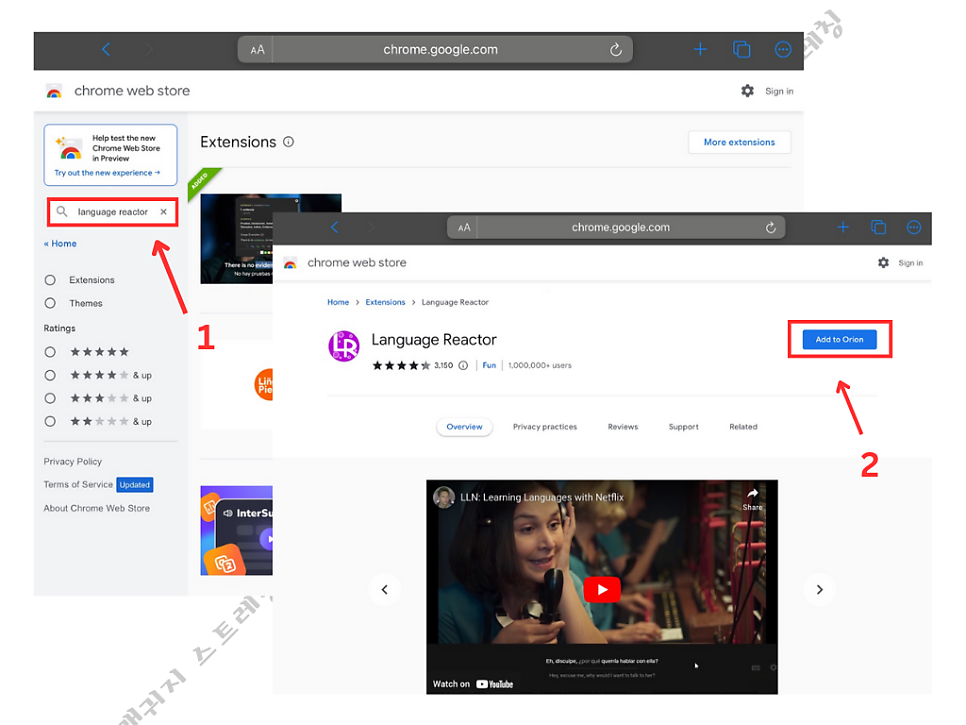This screenshot has height=725, width=966.
Task: Sign in on front chrome web store
Action: tap(911, 263)
